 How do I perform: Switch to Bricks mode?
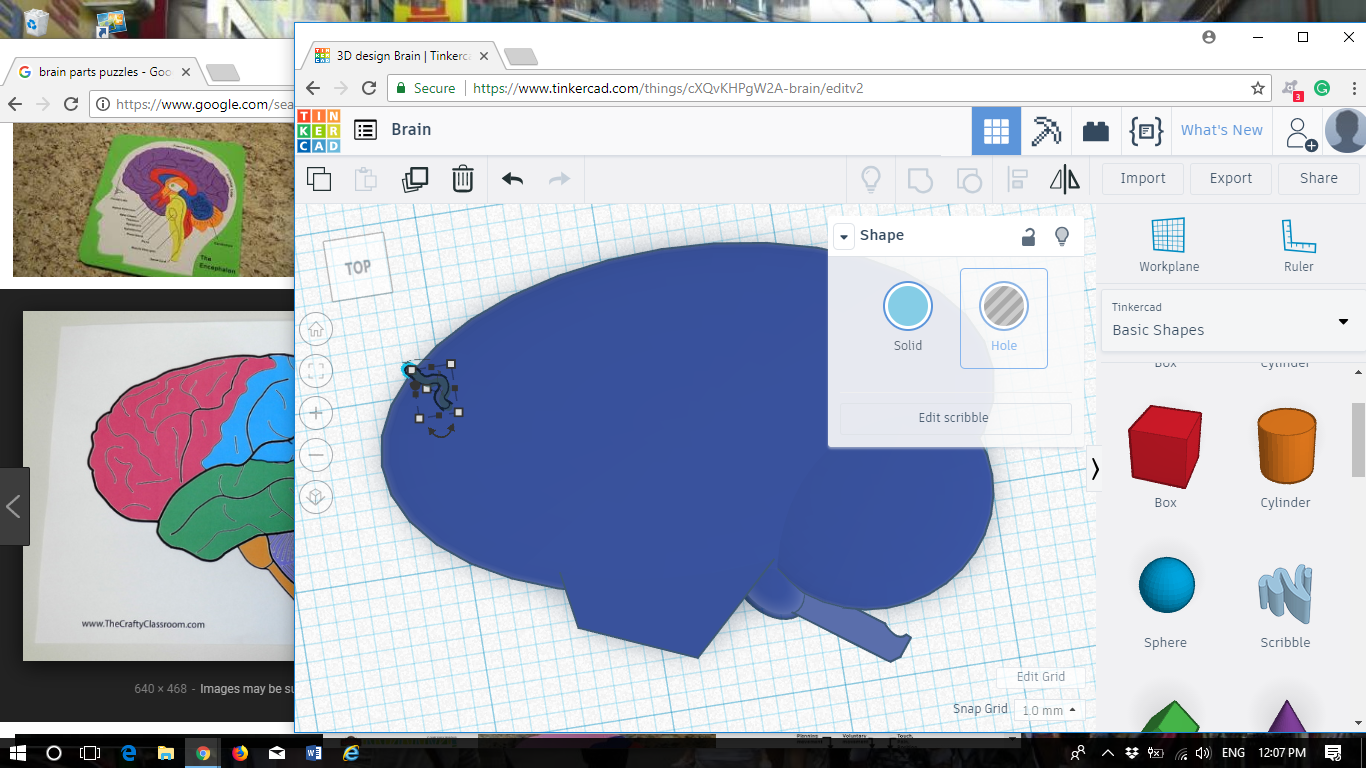[1096, 131]
